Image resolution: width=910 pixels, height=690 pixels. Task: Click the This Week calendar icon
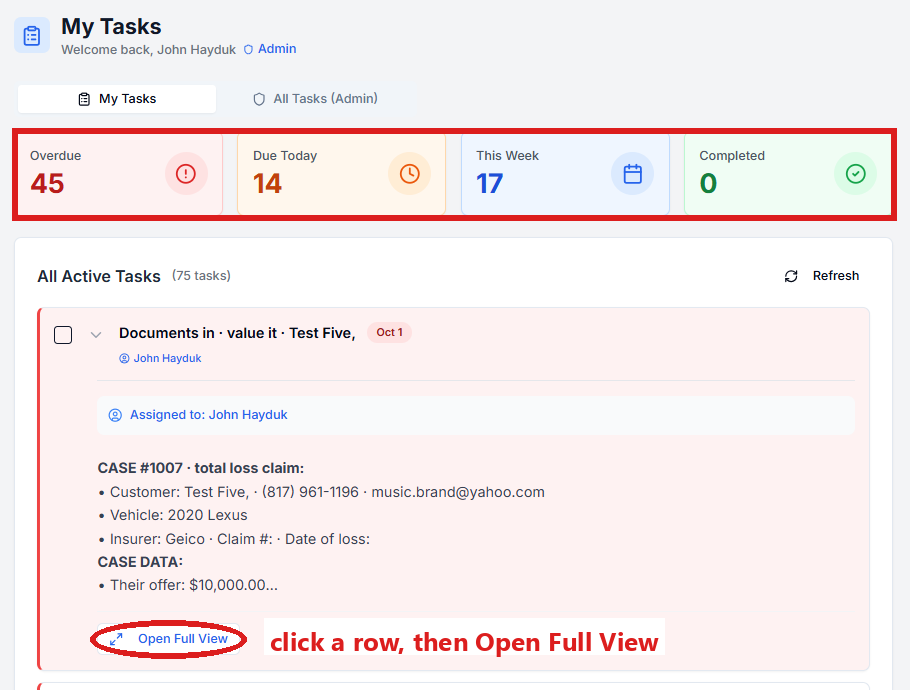[x=633, y=174]
